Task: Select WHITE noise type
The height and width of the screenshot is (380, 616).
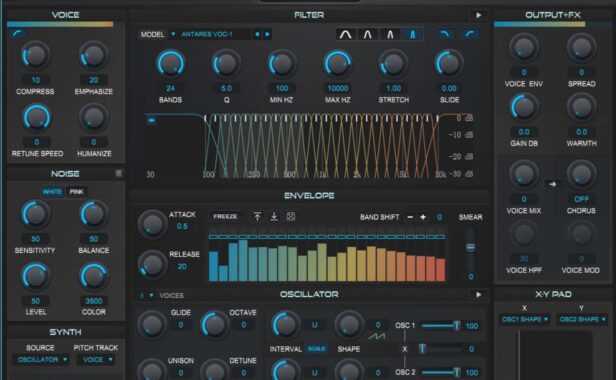Action: pos(52,192)
